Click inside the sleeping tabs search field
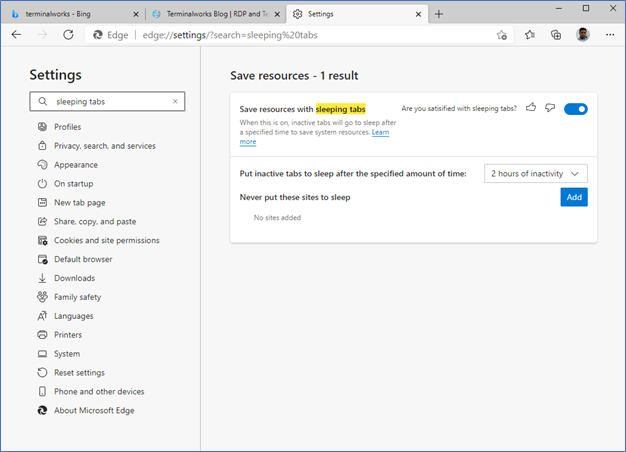Image resolution: width=626 pixels, height=452 pixels. 108,101
